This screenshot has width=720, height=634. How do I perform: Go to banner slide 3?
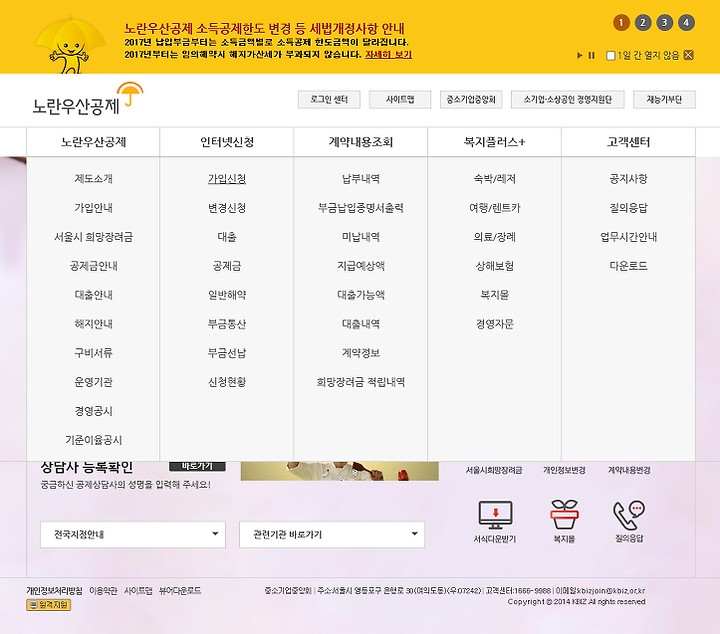(664, 22)
